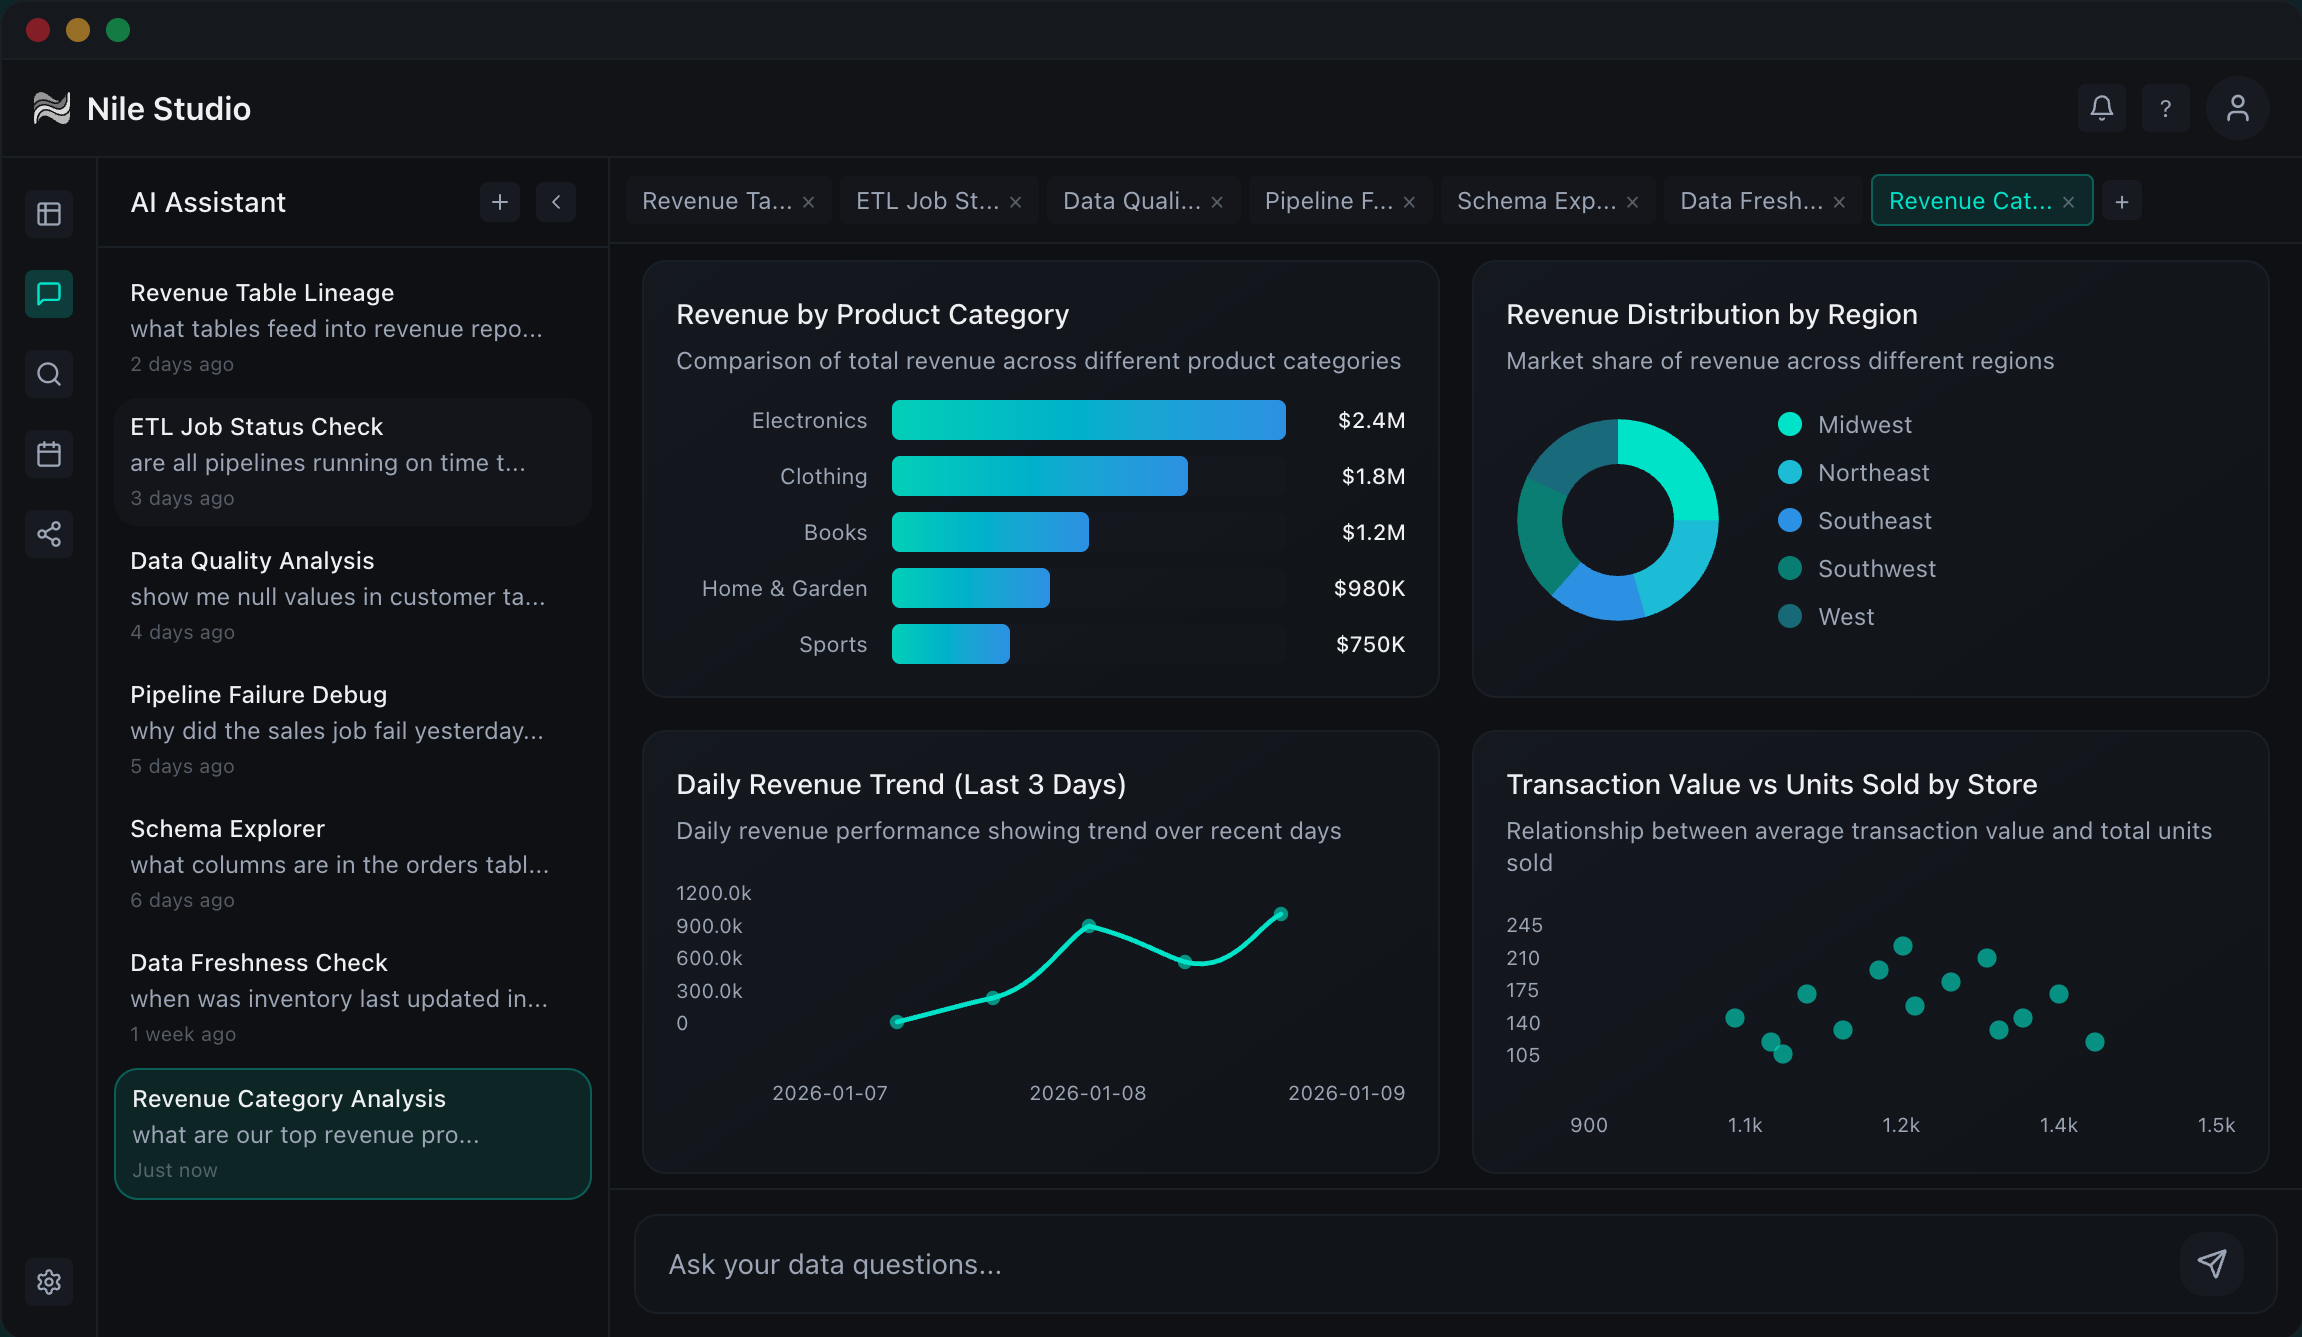Image resolution: width=2302 pixels, height=1337 pixels.
Task: Open ETL Job Status Check conversation
Action: (x=353, y=462)
